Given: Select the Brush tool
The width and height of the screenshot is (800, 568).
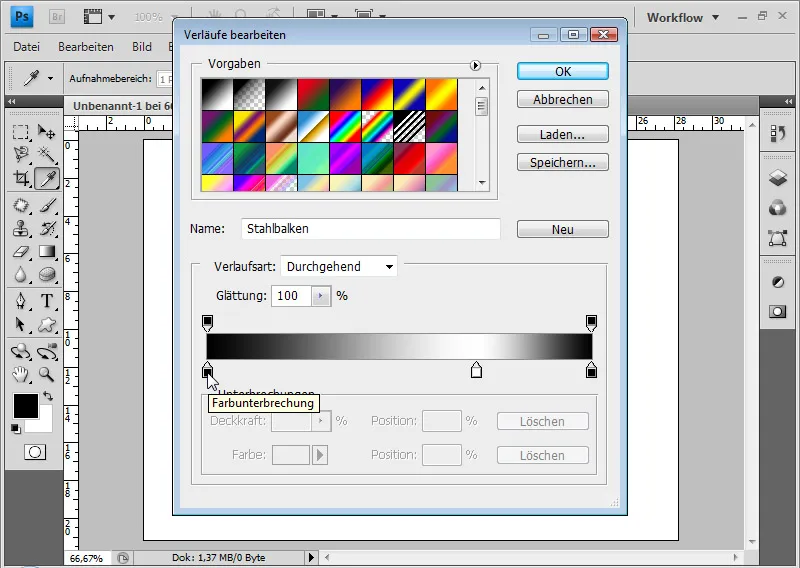Looking at the screenshot, I should pos(46,205).
